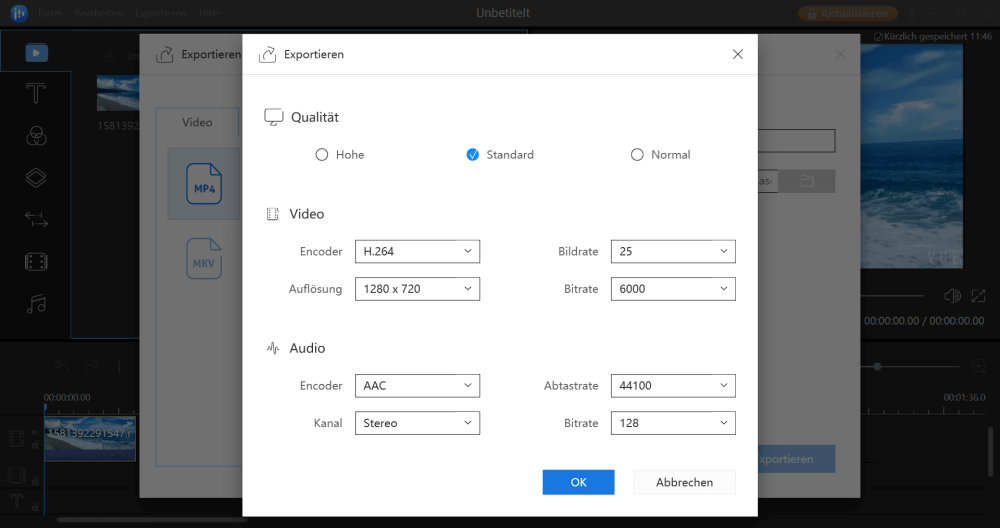
Task: Expand the Auflösung 1280 x 720 dropdown
Action: (417, 290)
